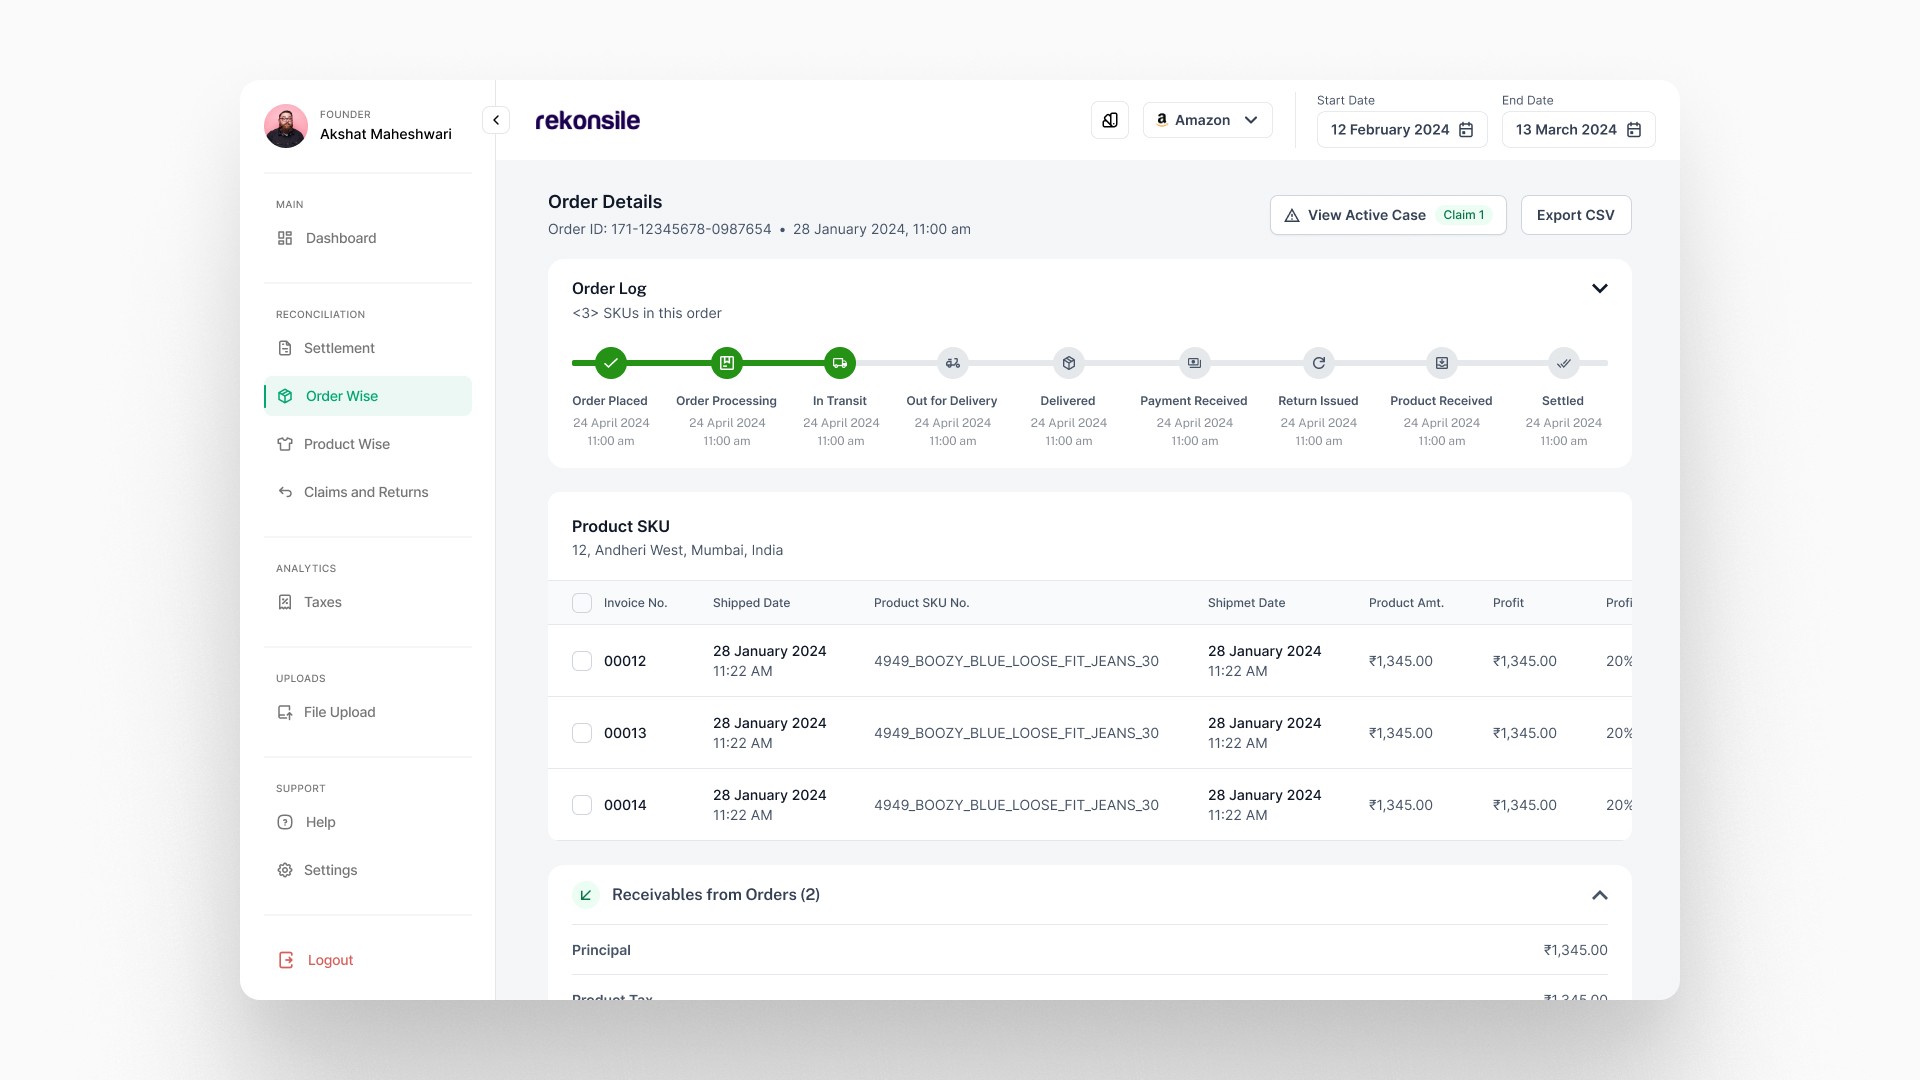This screenshot has height=1080, width=1920.
Task: Click the Delivered package step icon
Action: 1069,363
